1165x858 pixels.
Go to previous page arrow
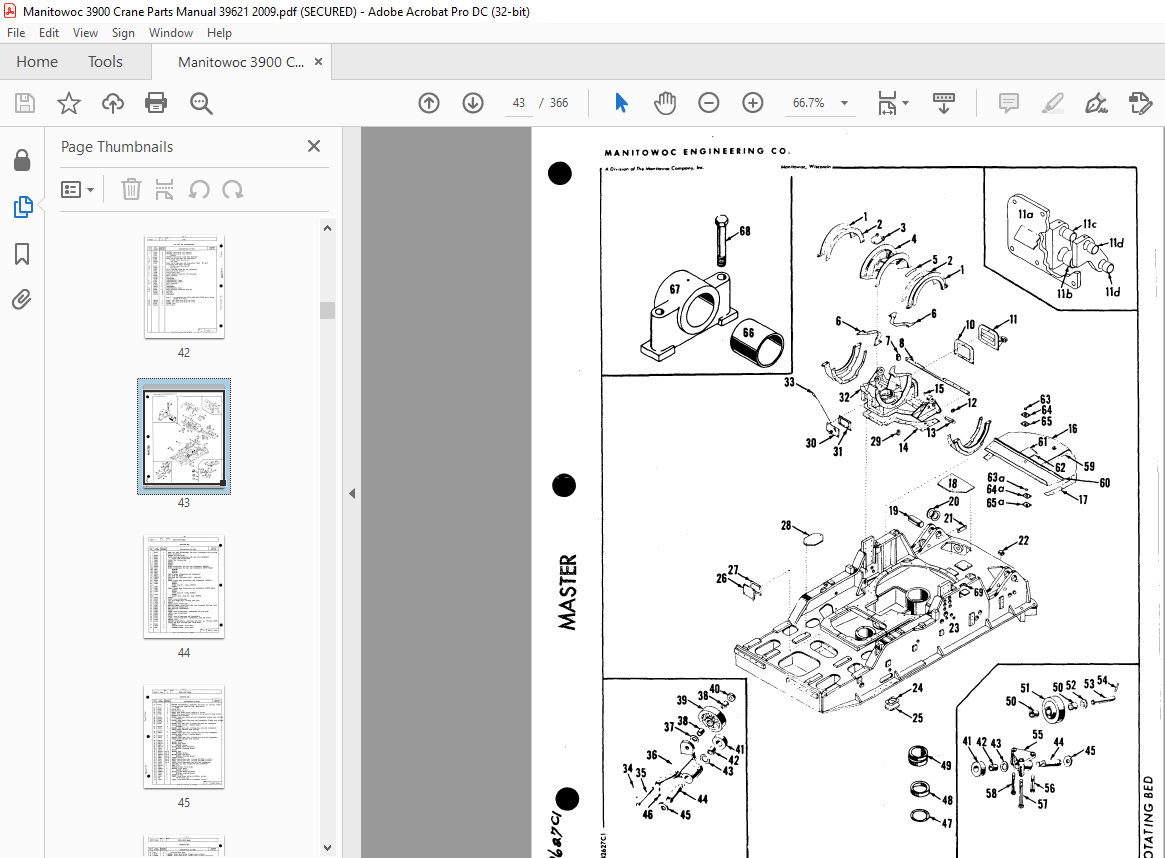(429, 103)
